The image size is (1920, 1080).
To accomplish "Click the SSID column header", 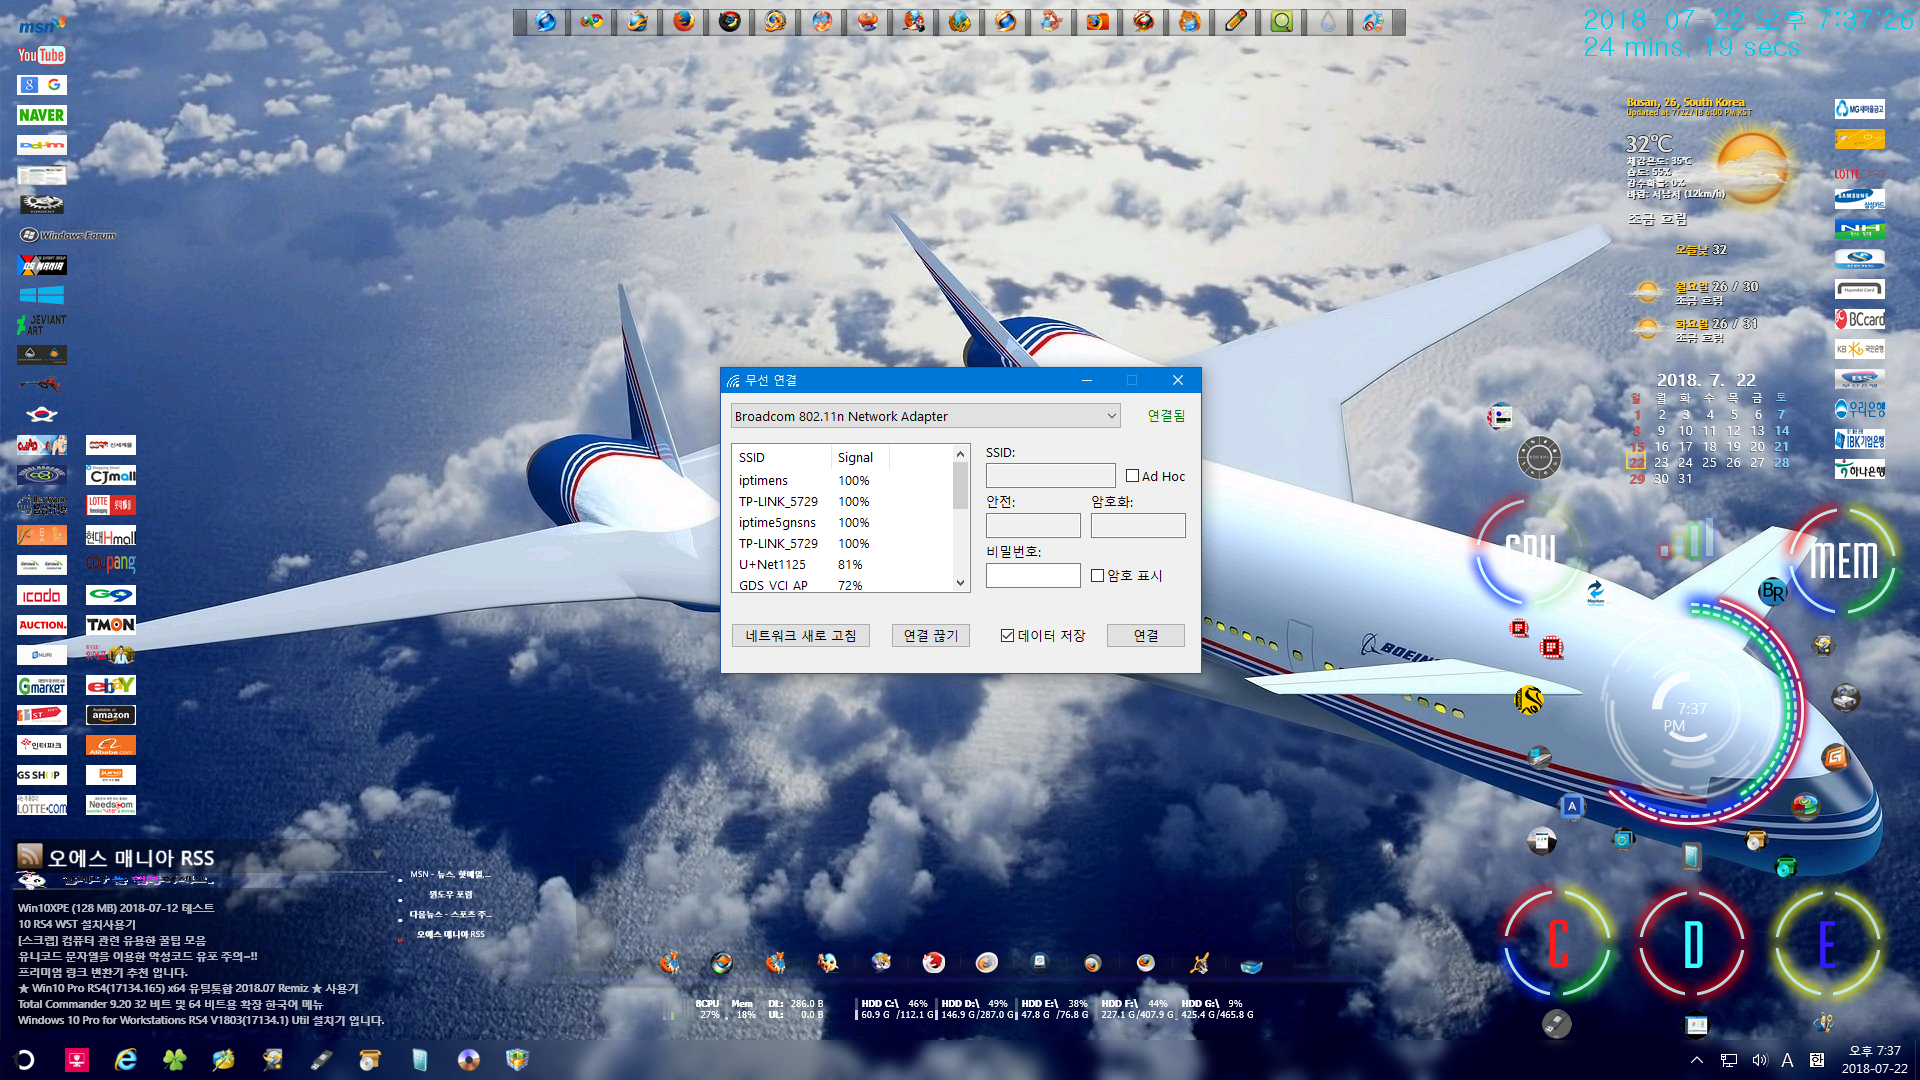I will (781, 457).
